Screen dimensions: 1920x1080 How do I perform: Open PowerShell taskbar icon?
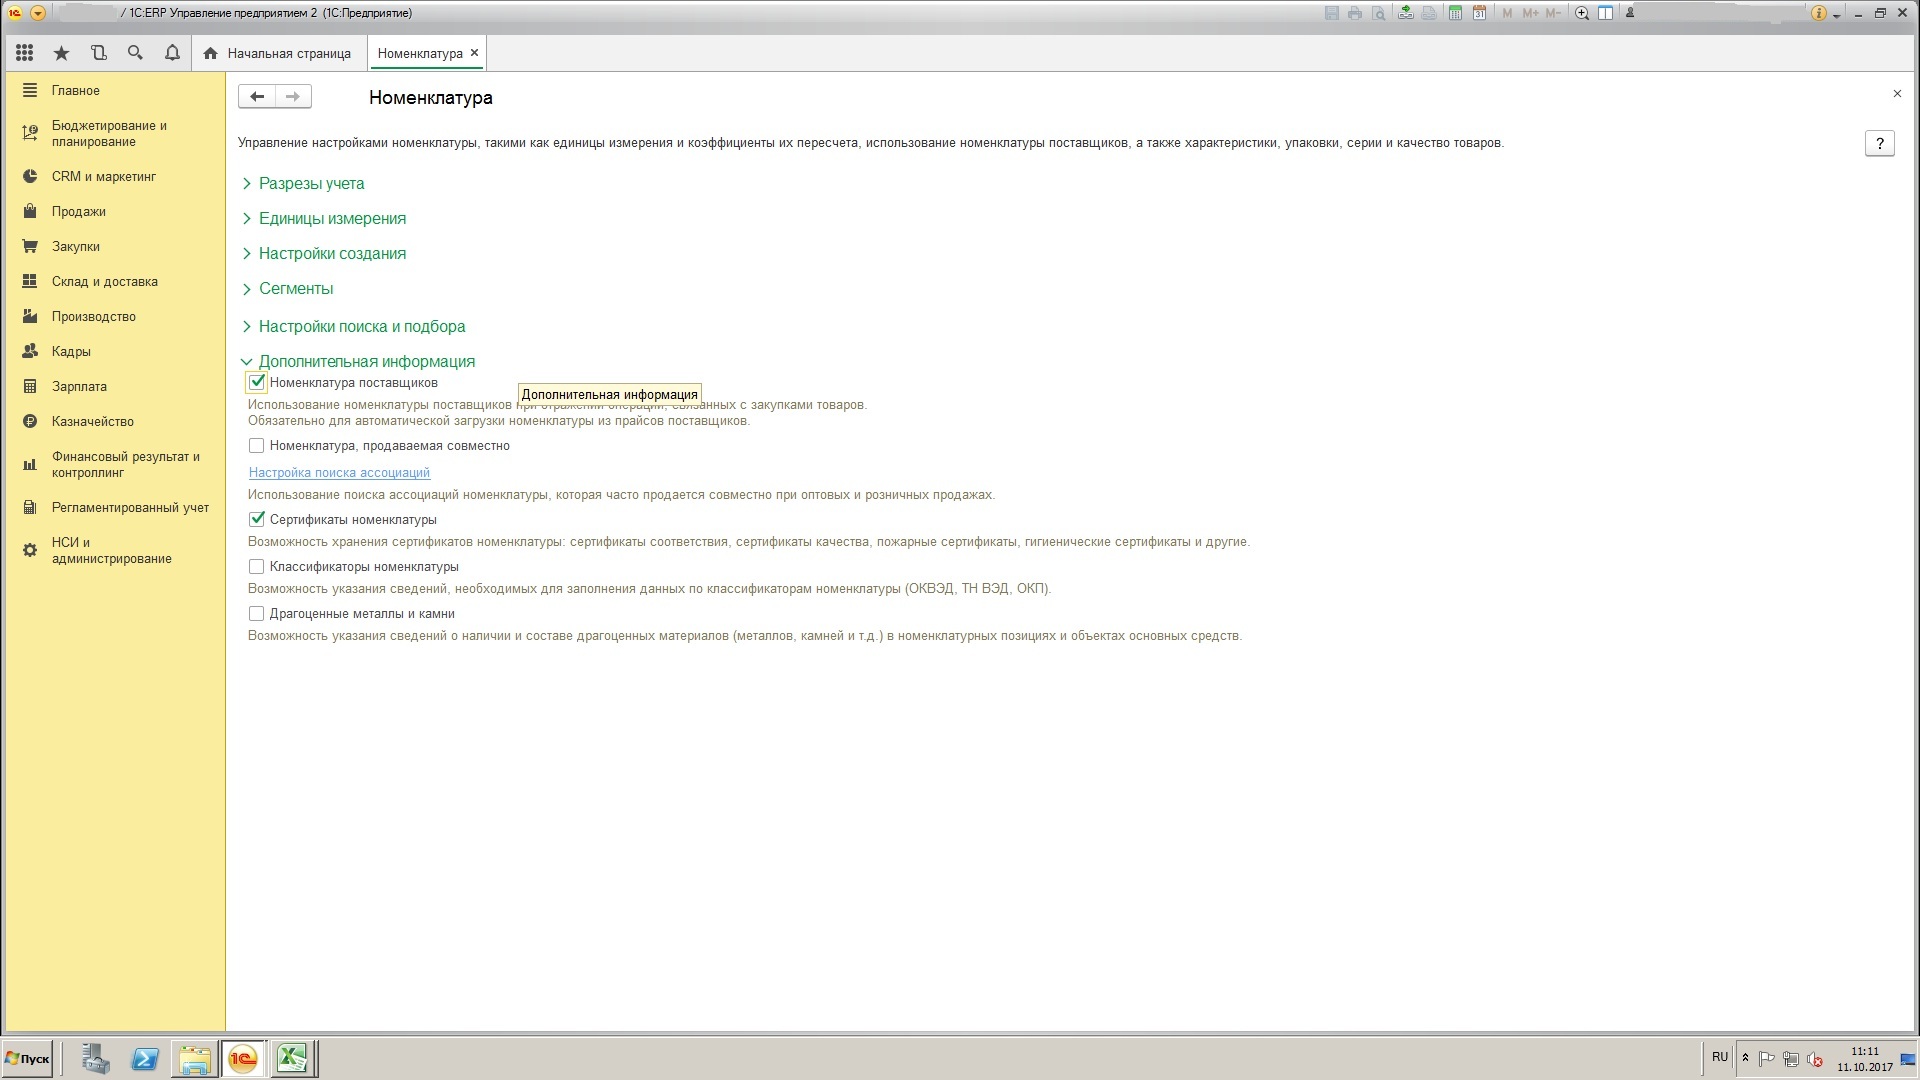click(145, 1058)
